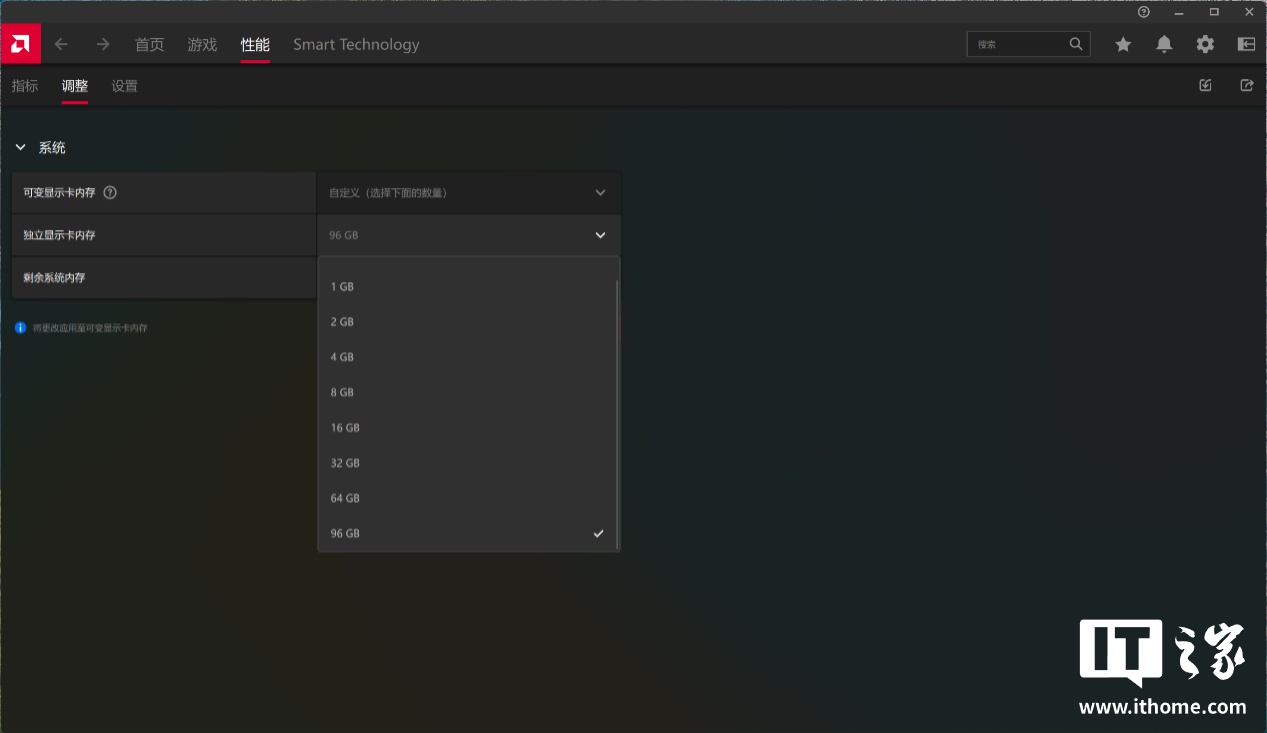Click the dropdown list scrollbar
1267x733 pixels.
coord(618,413)
